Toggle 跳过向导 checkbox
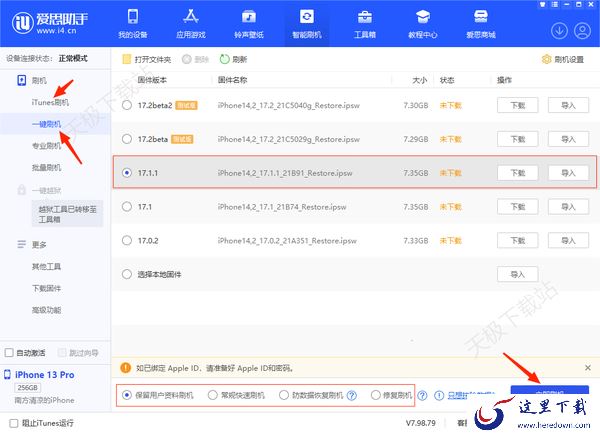 (x=62, y=352)
